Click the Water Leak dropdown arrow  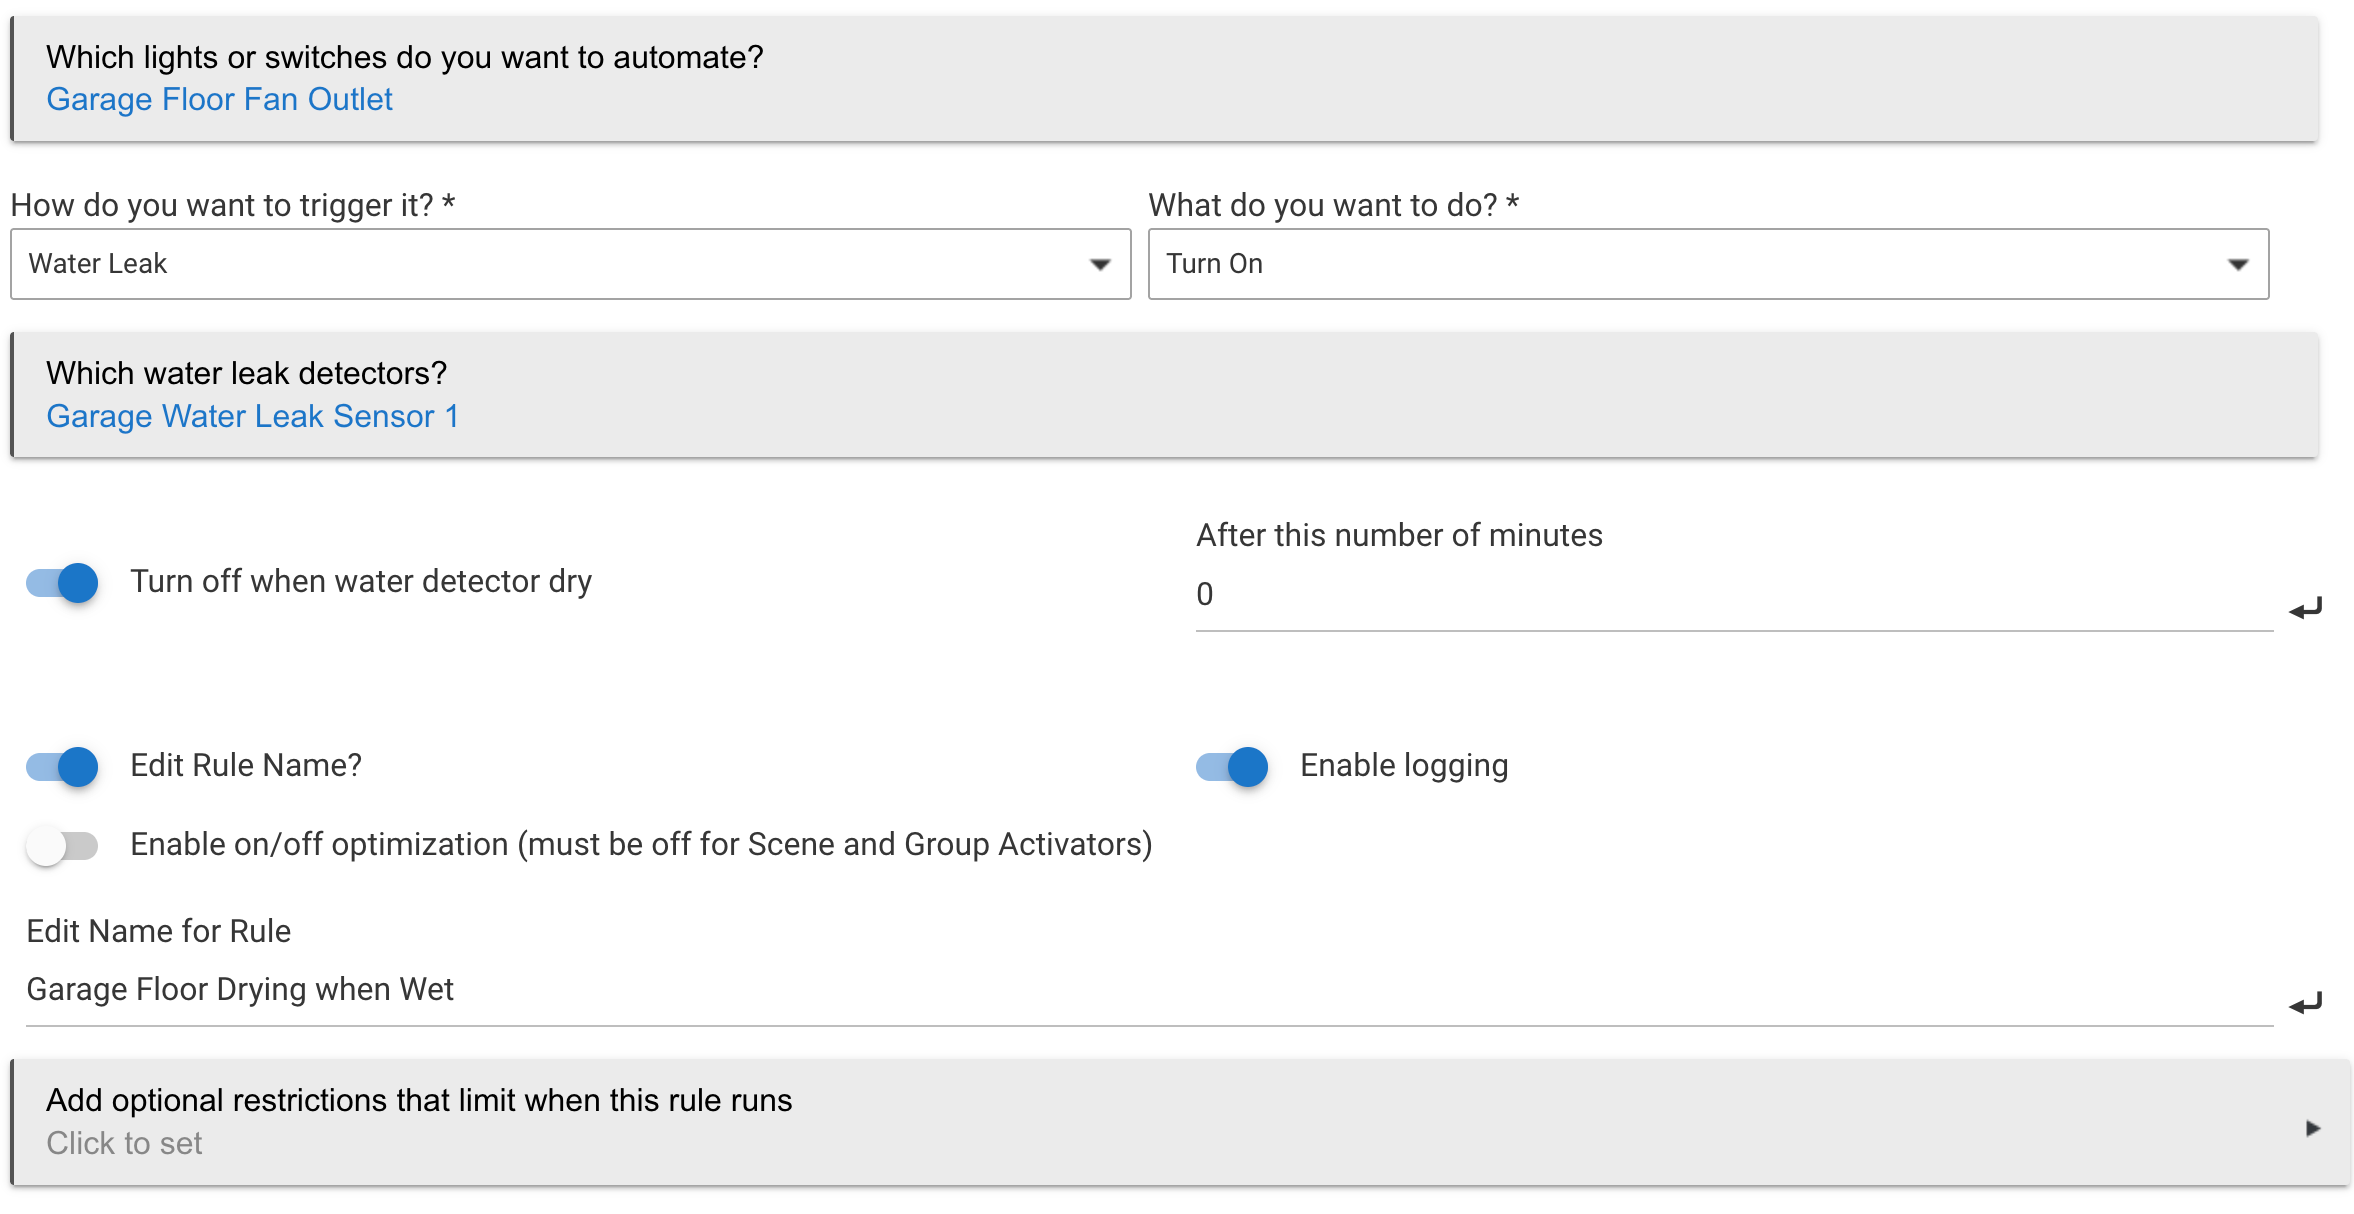(1100, 265)
